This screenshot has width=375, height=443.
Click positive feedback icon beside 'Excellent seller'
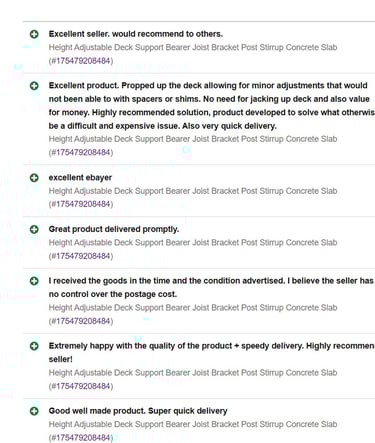point(34,34)
